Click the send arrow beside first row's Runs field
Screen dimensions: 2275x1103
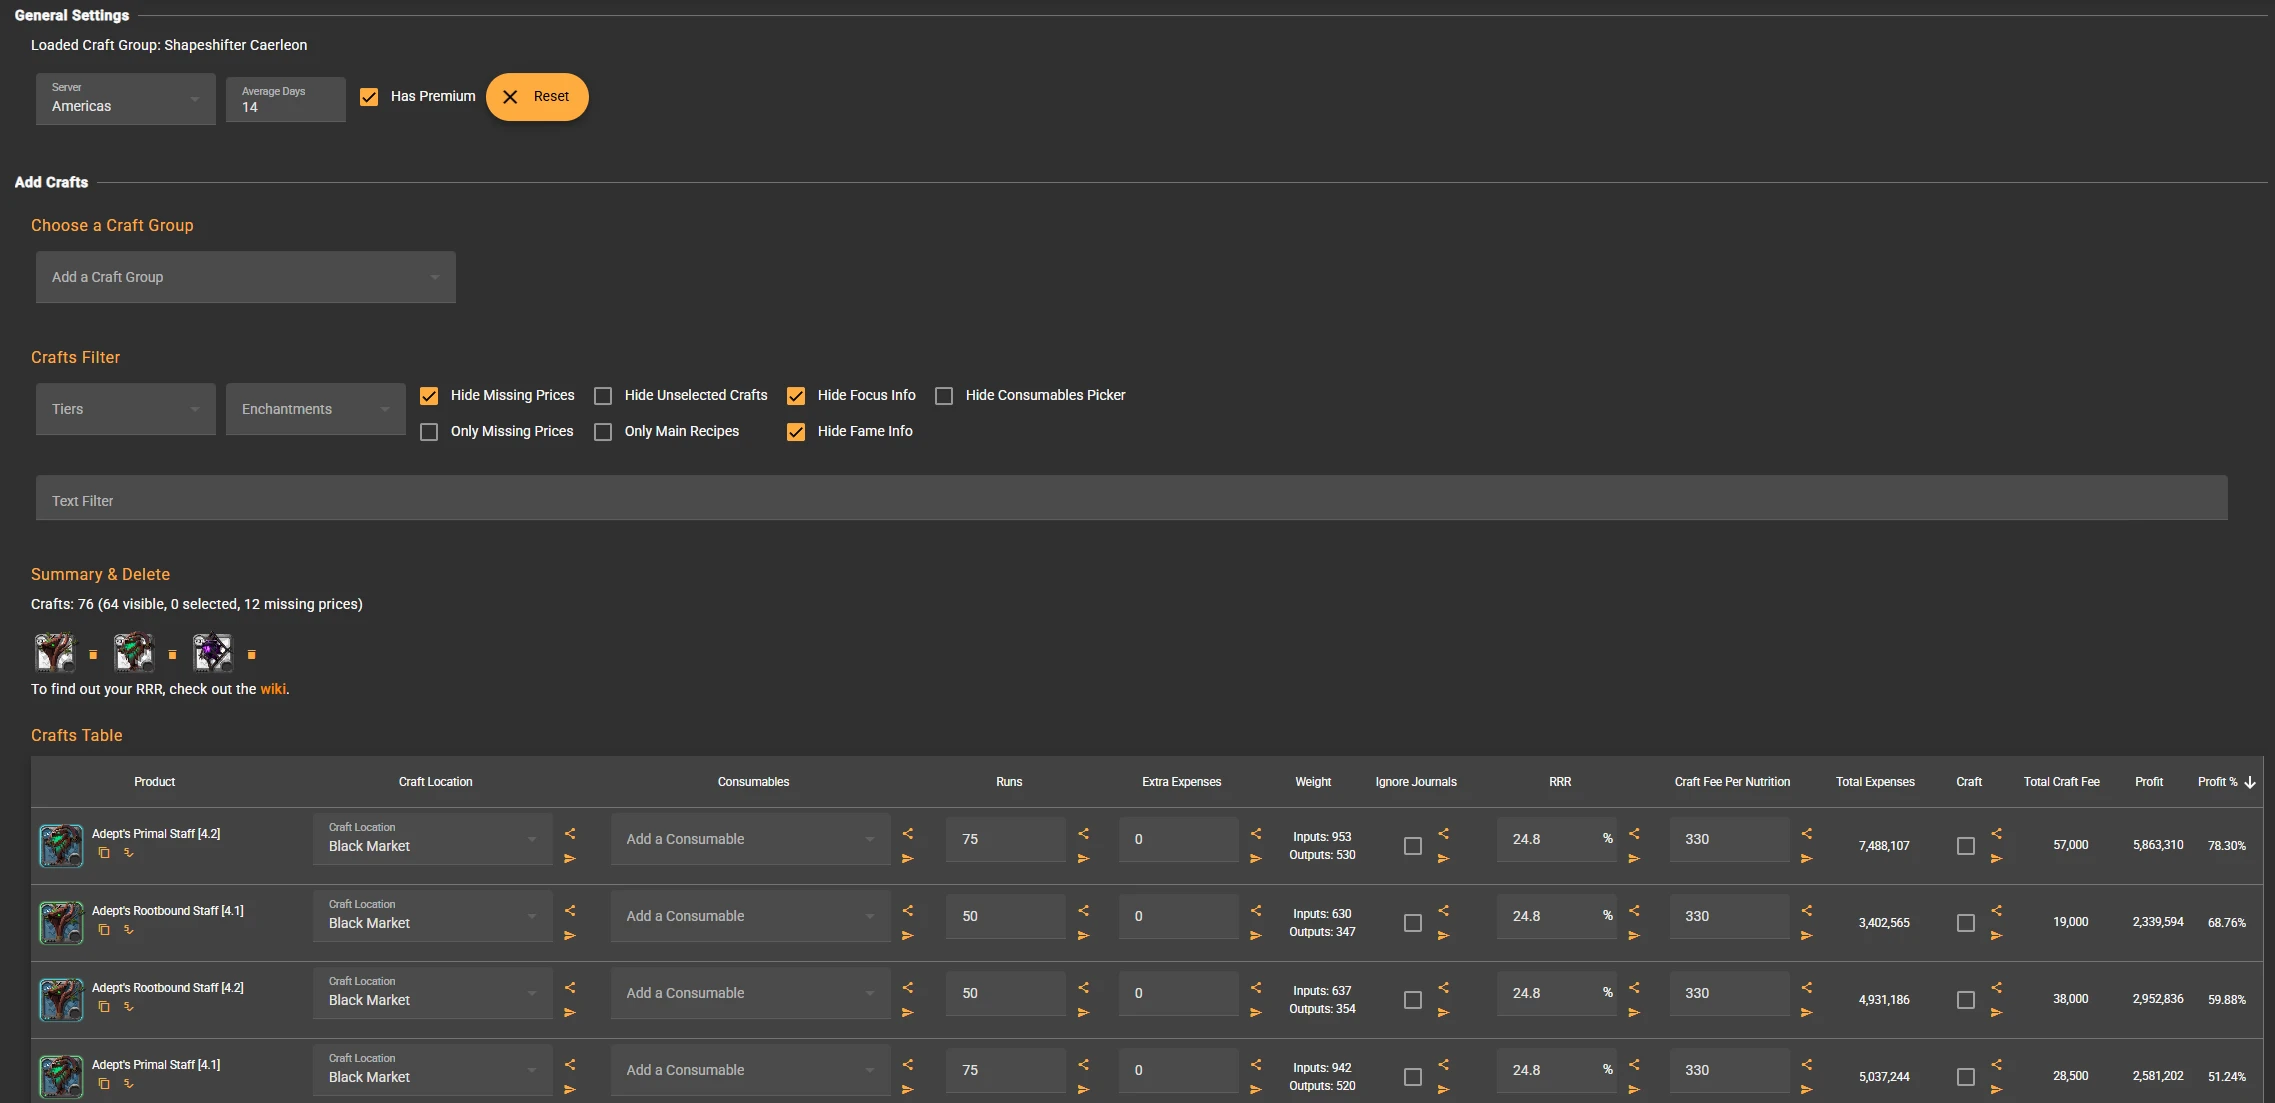pos(1083,858)
